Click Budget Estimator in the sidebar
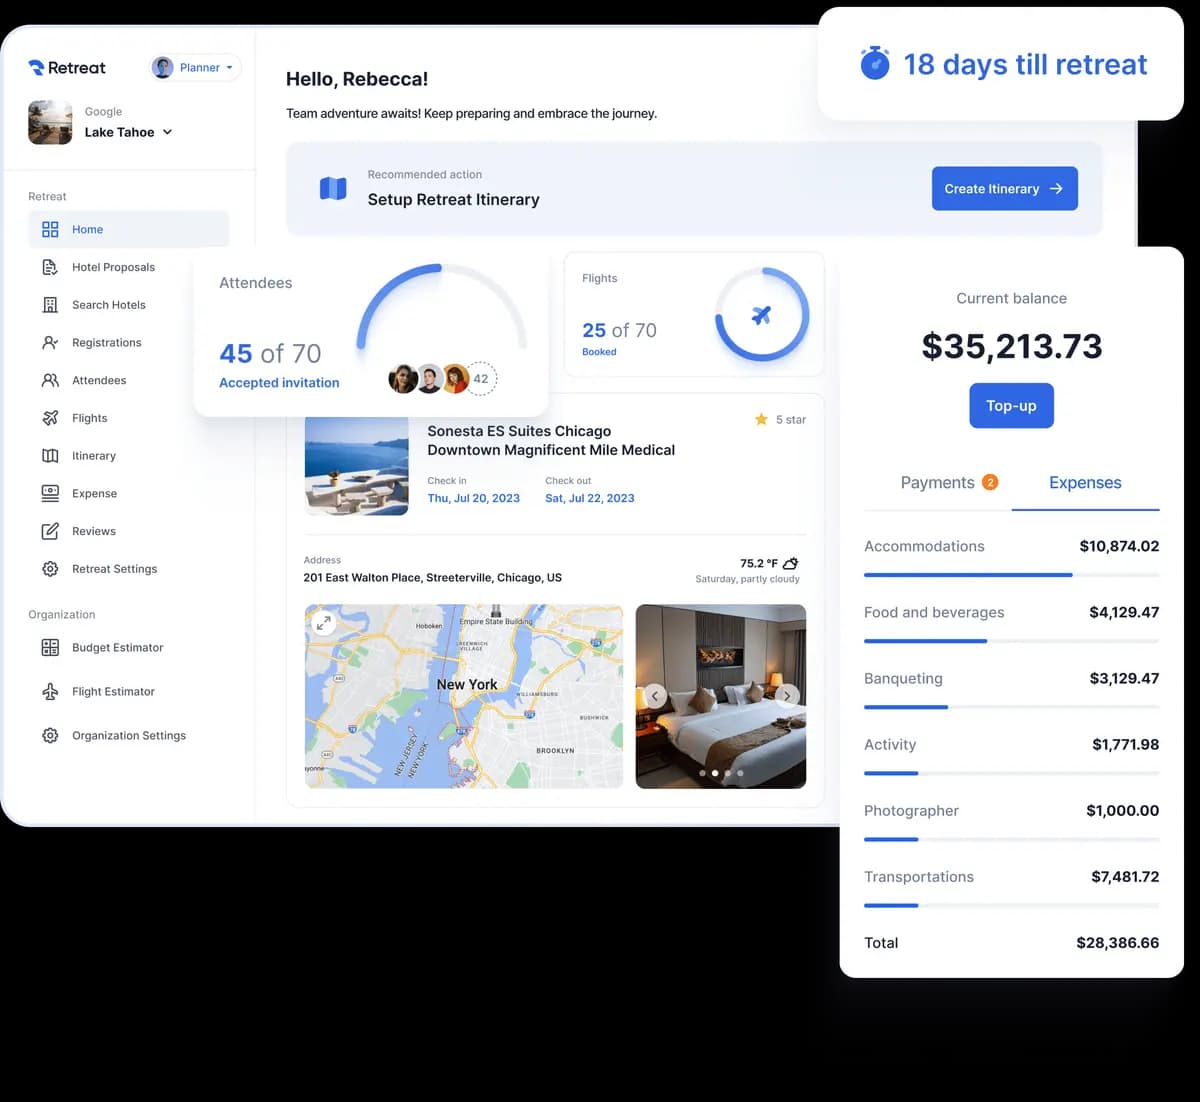Image resolution: width=1200 pixels, height=1102 pixels. pos(117,647)
